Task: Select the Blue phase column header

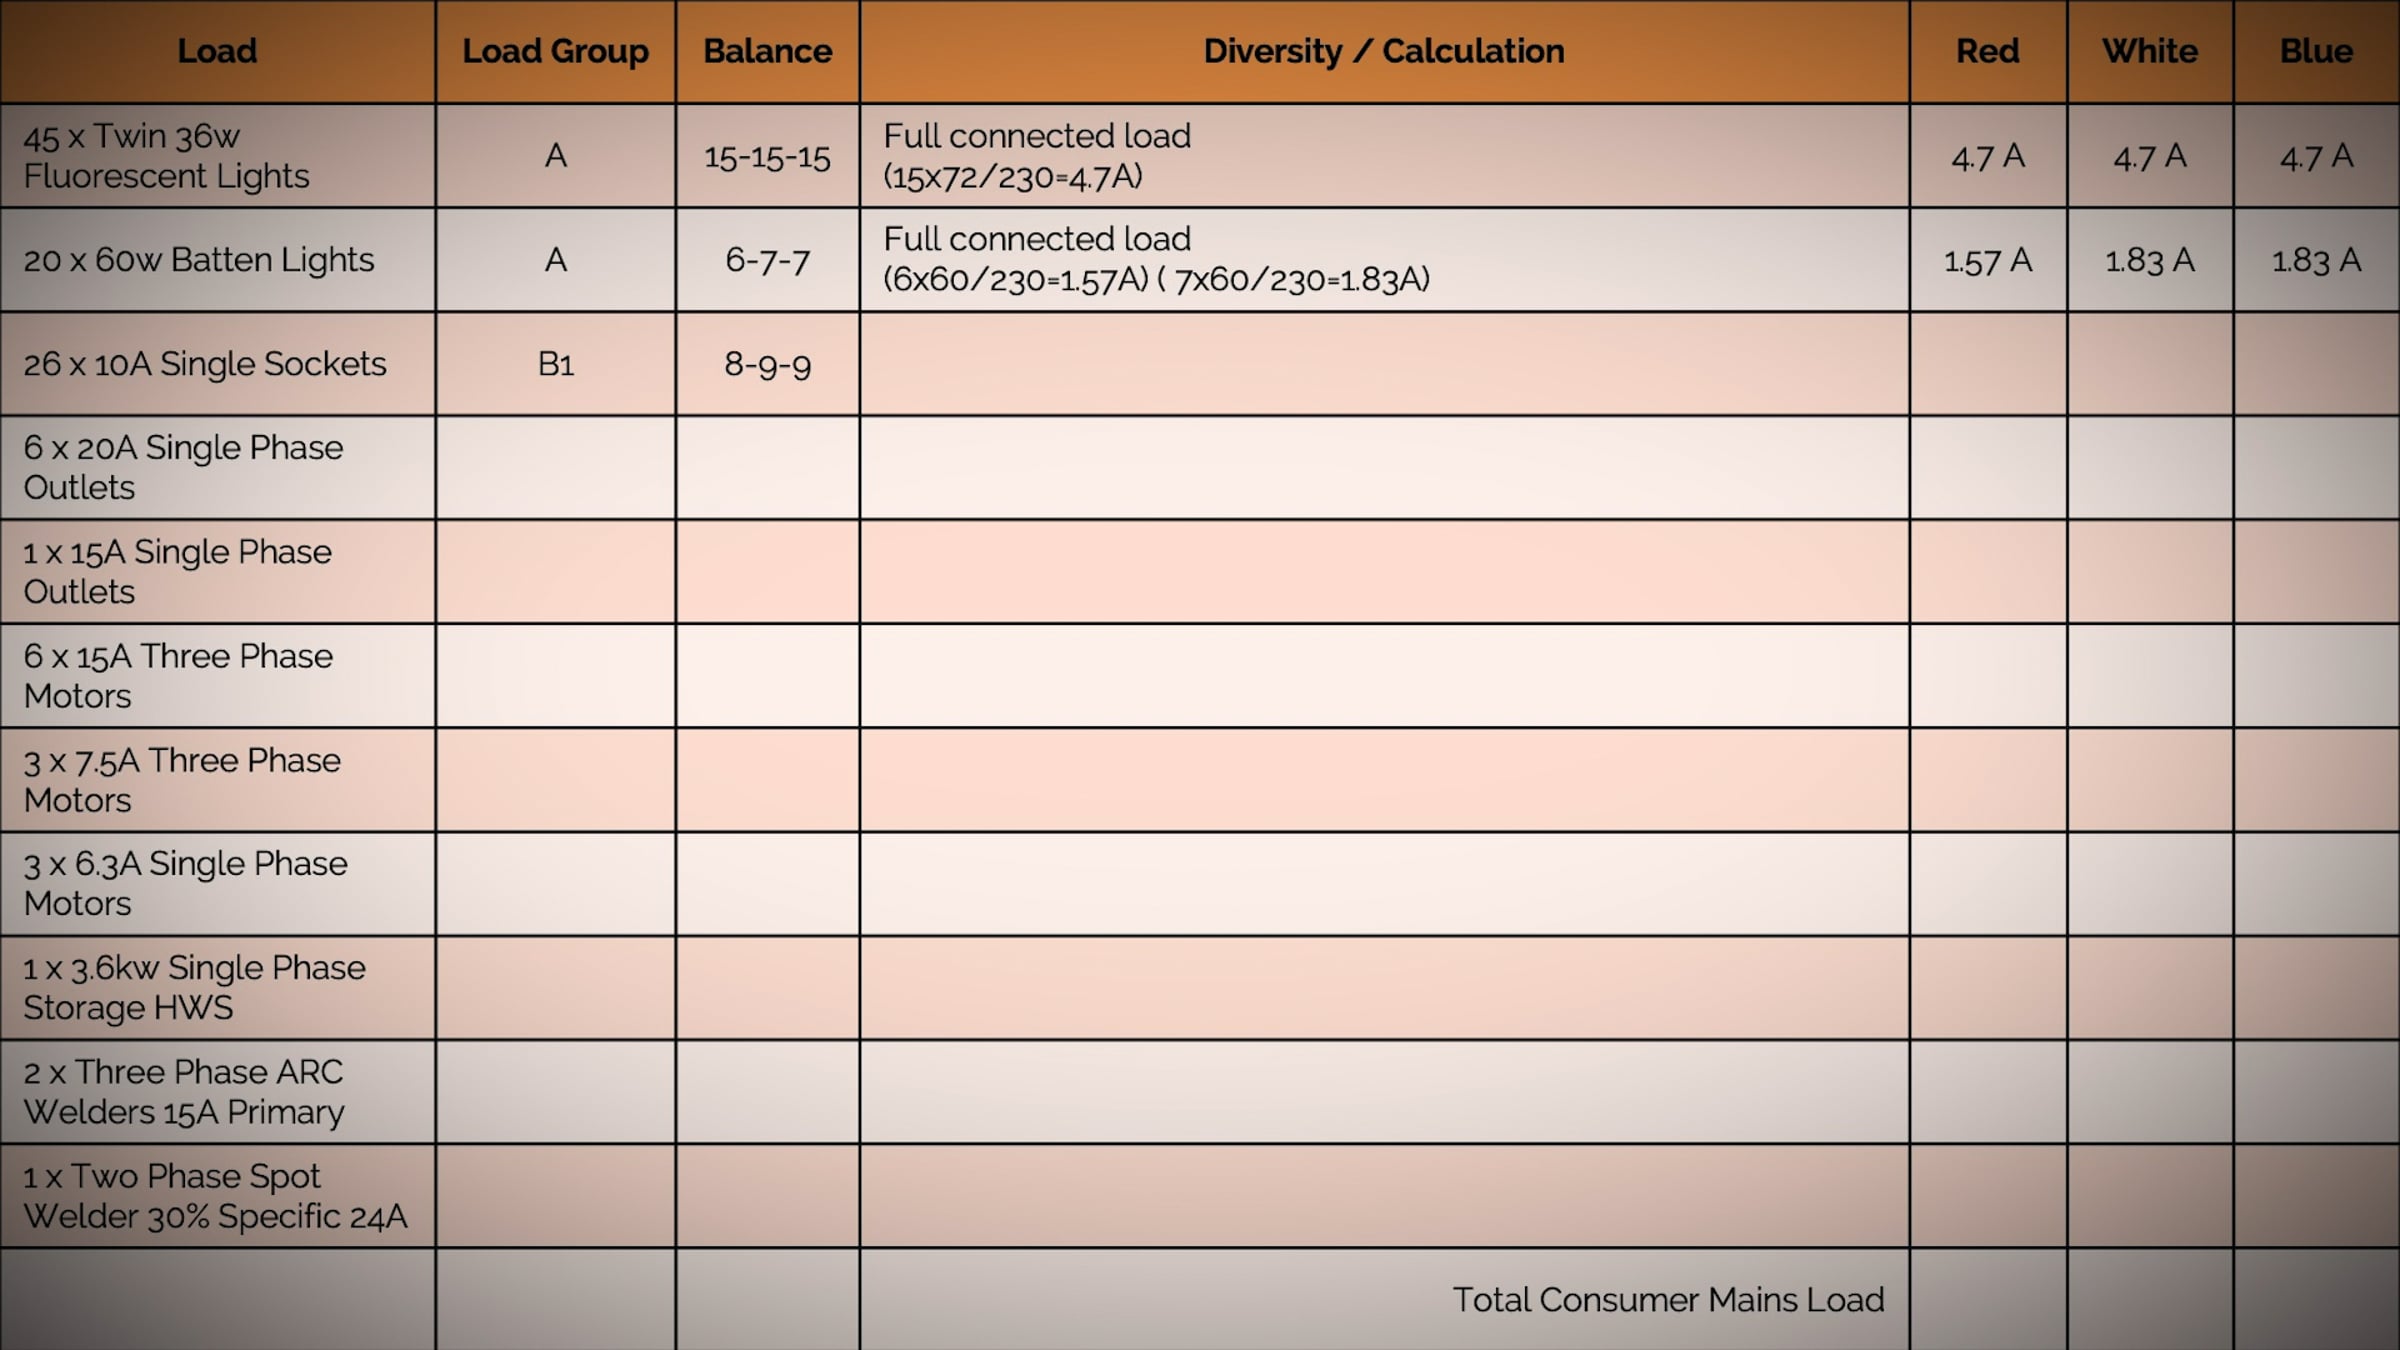Action: (2318, 51)
